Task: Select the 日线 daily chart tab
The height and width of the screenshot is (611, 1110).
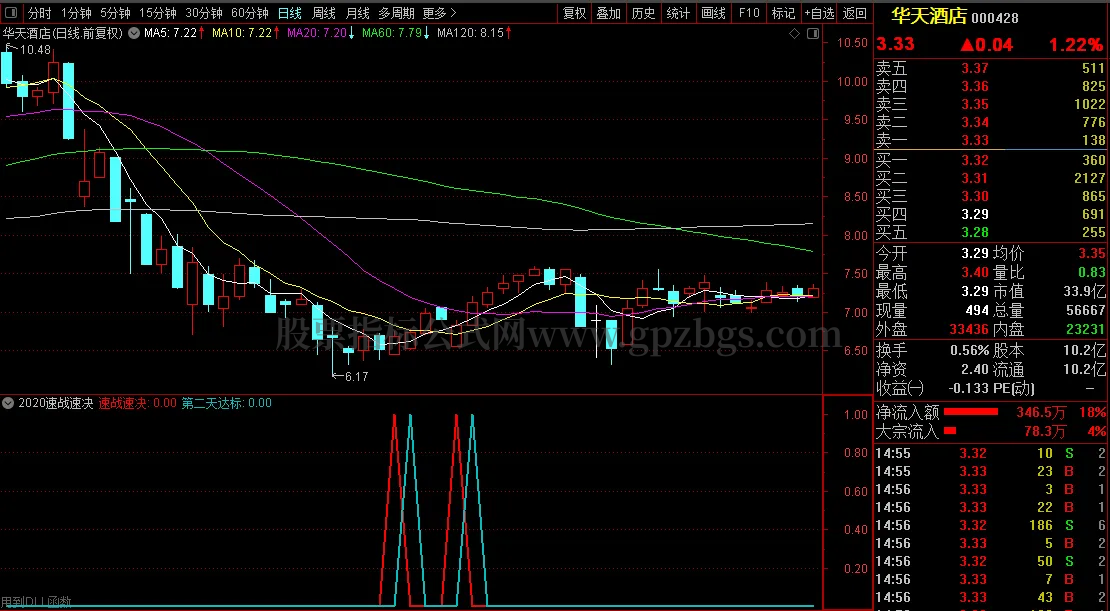Action: 290,13
